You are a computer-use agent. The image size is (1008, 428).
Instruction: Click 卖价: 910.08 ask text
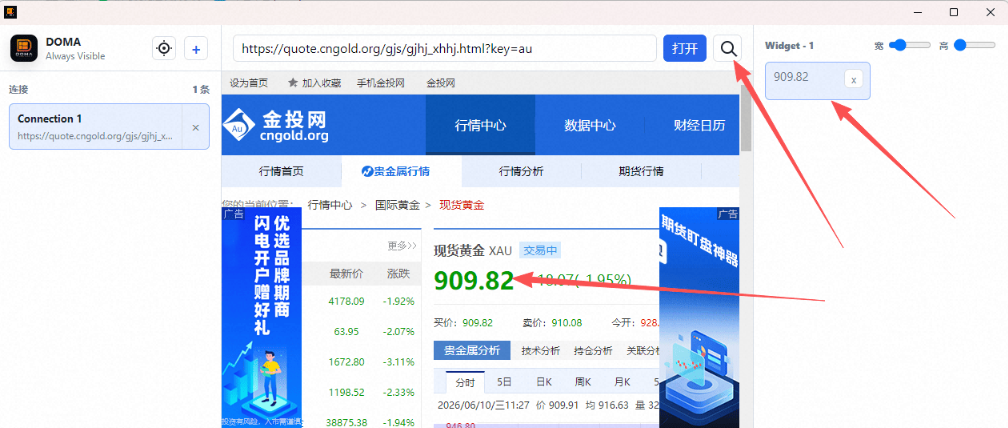tap(553, 323)
